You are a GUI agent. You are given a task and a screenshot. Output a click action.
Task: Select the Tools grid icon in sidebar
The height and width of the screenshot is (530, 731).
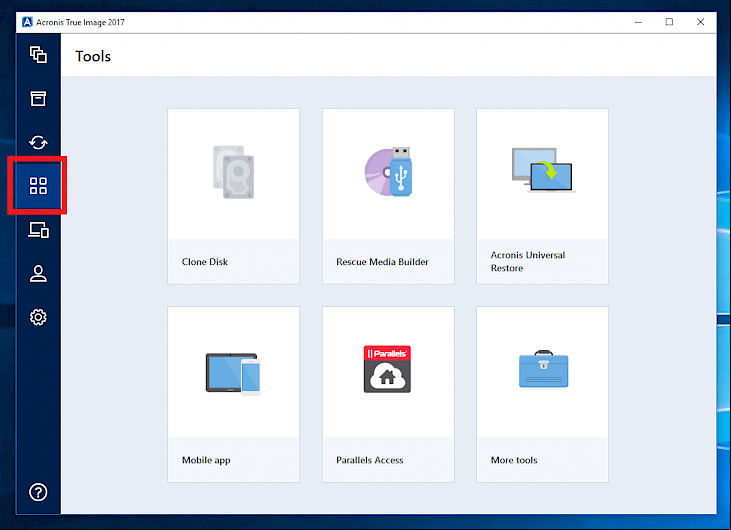[x=38, y=186]
